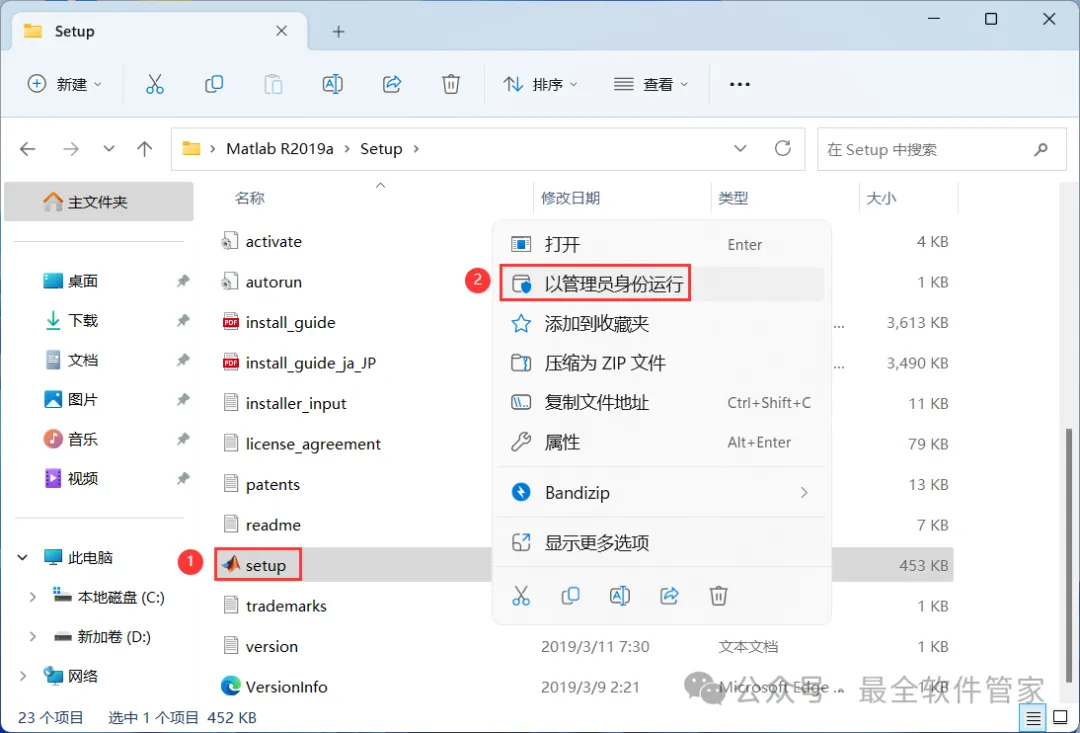The image size is (1080, 733).
Task: Choose 压缩为 ZIP 文件
Action: pos(662,363)
